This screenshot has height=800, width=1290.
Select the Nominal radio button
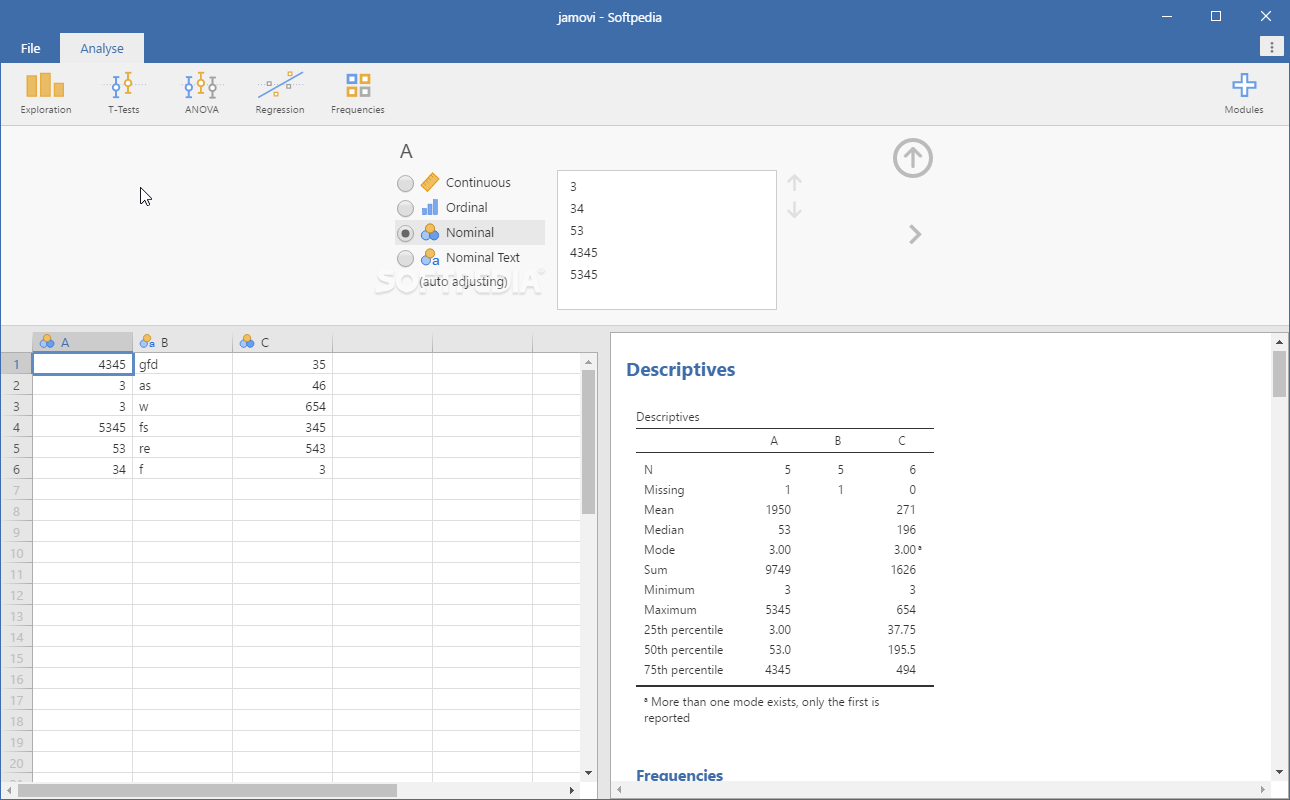405,233
